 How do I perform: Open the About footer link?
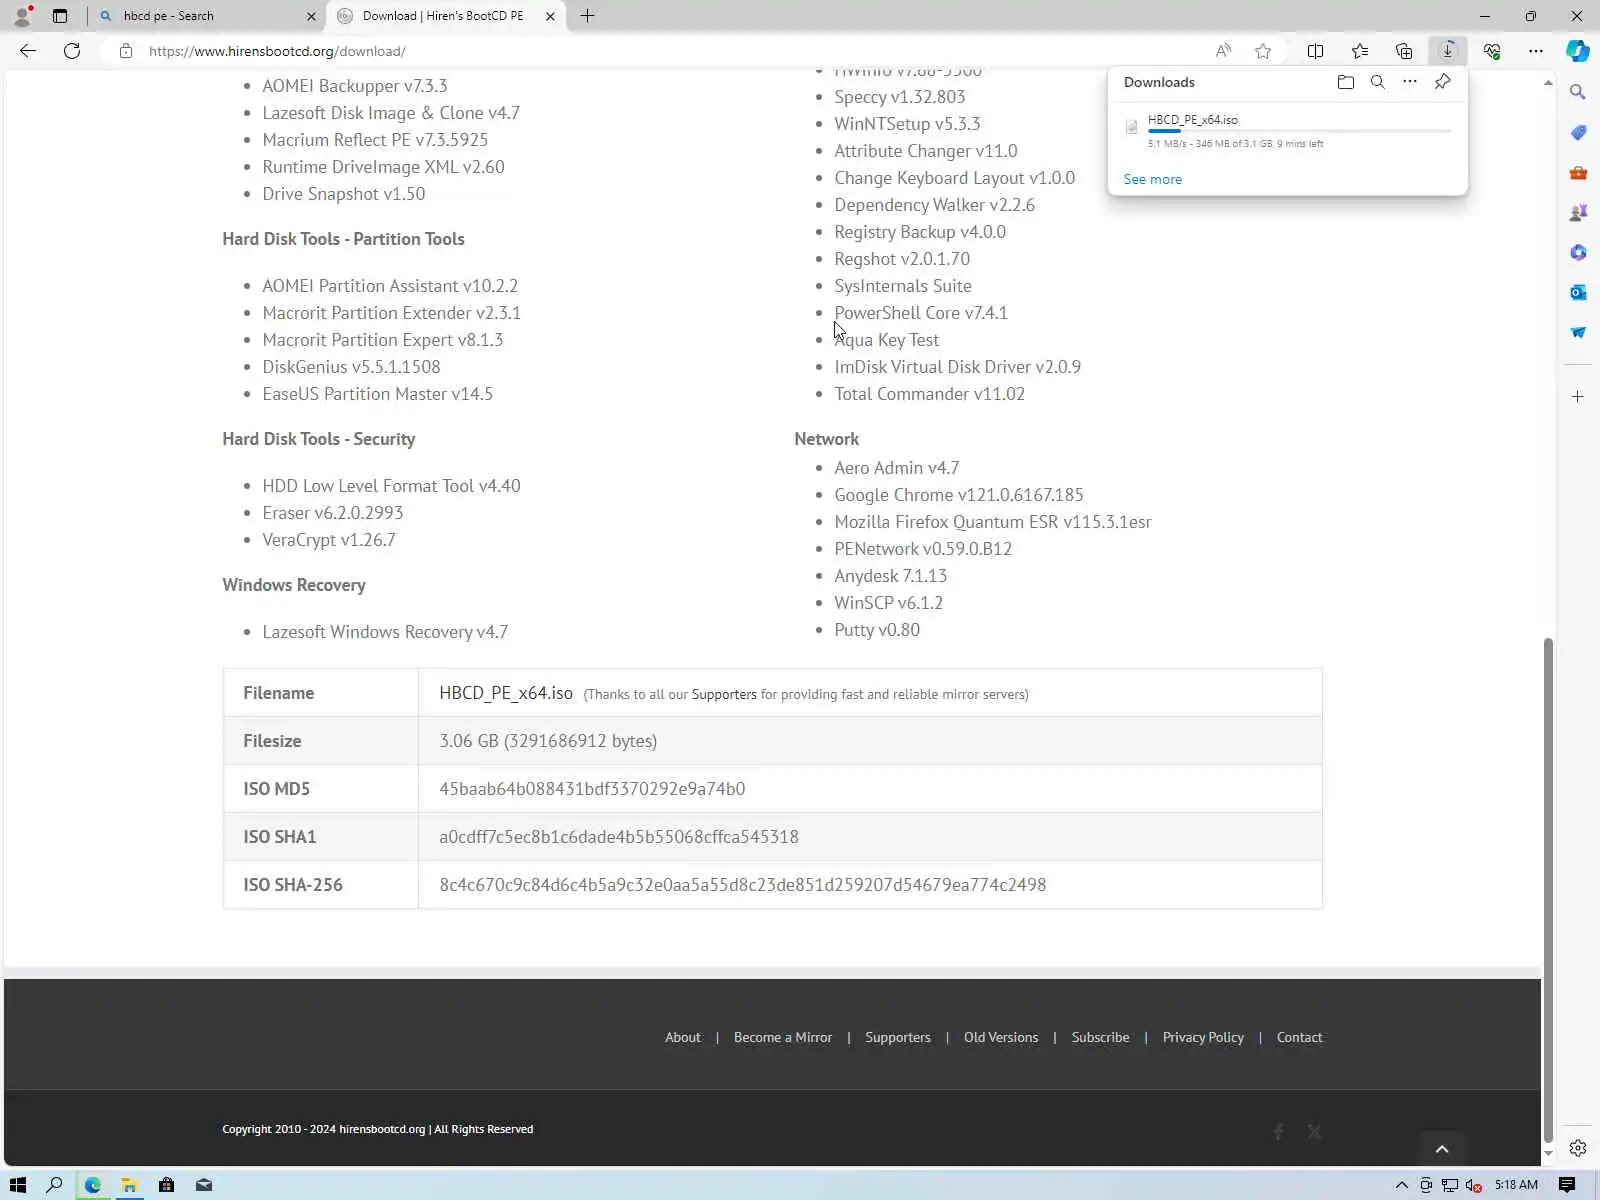[x=683, y=1037]
